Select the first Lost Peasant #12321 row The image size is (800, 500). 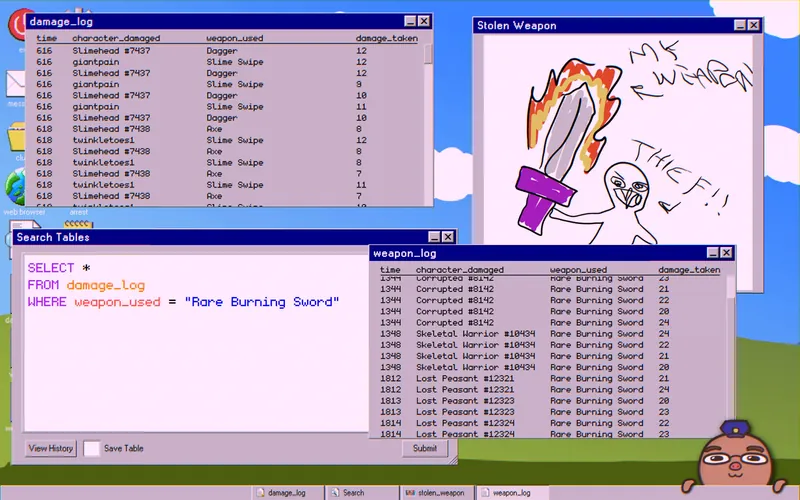tap(550, 379)
